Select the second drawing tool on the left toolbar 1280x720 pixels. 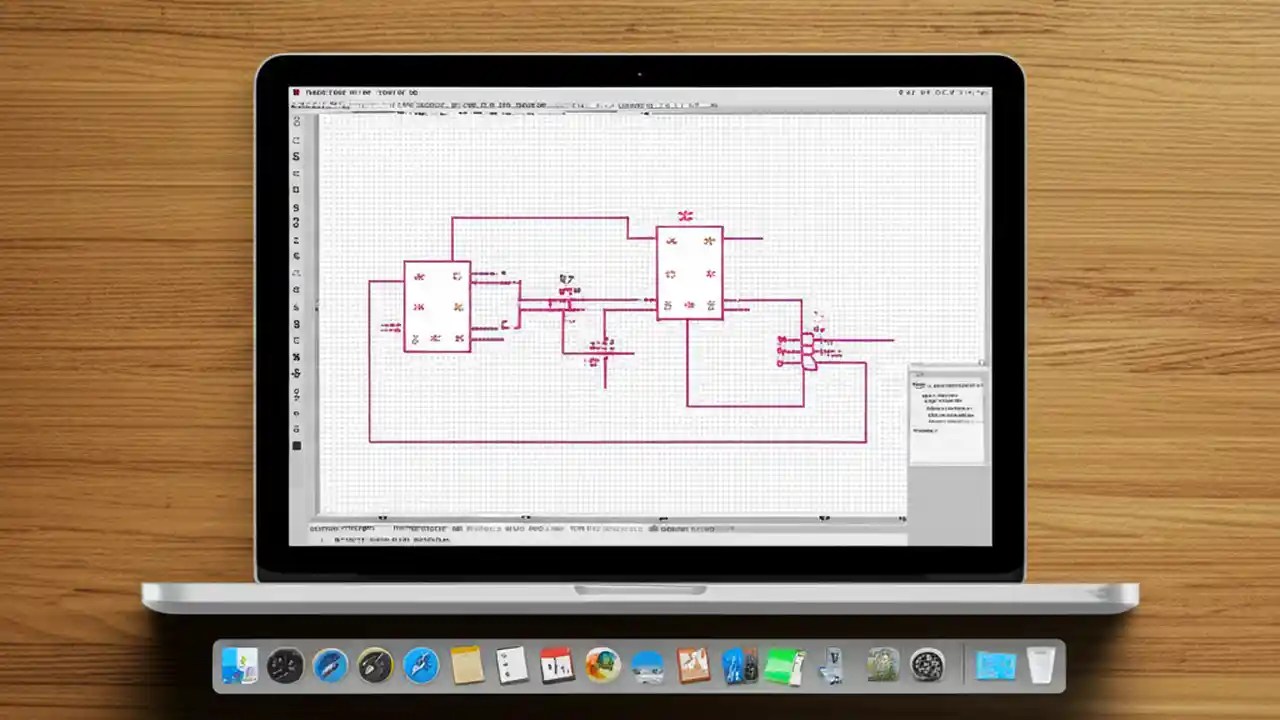[296, 140]
